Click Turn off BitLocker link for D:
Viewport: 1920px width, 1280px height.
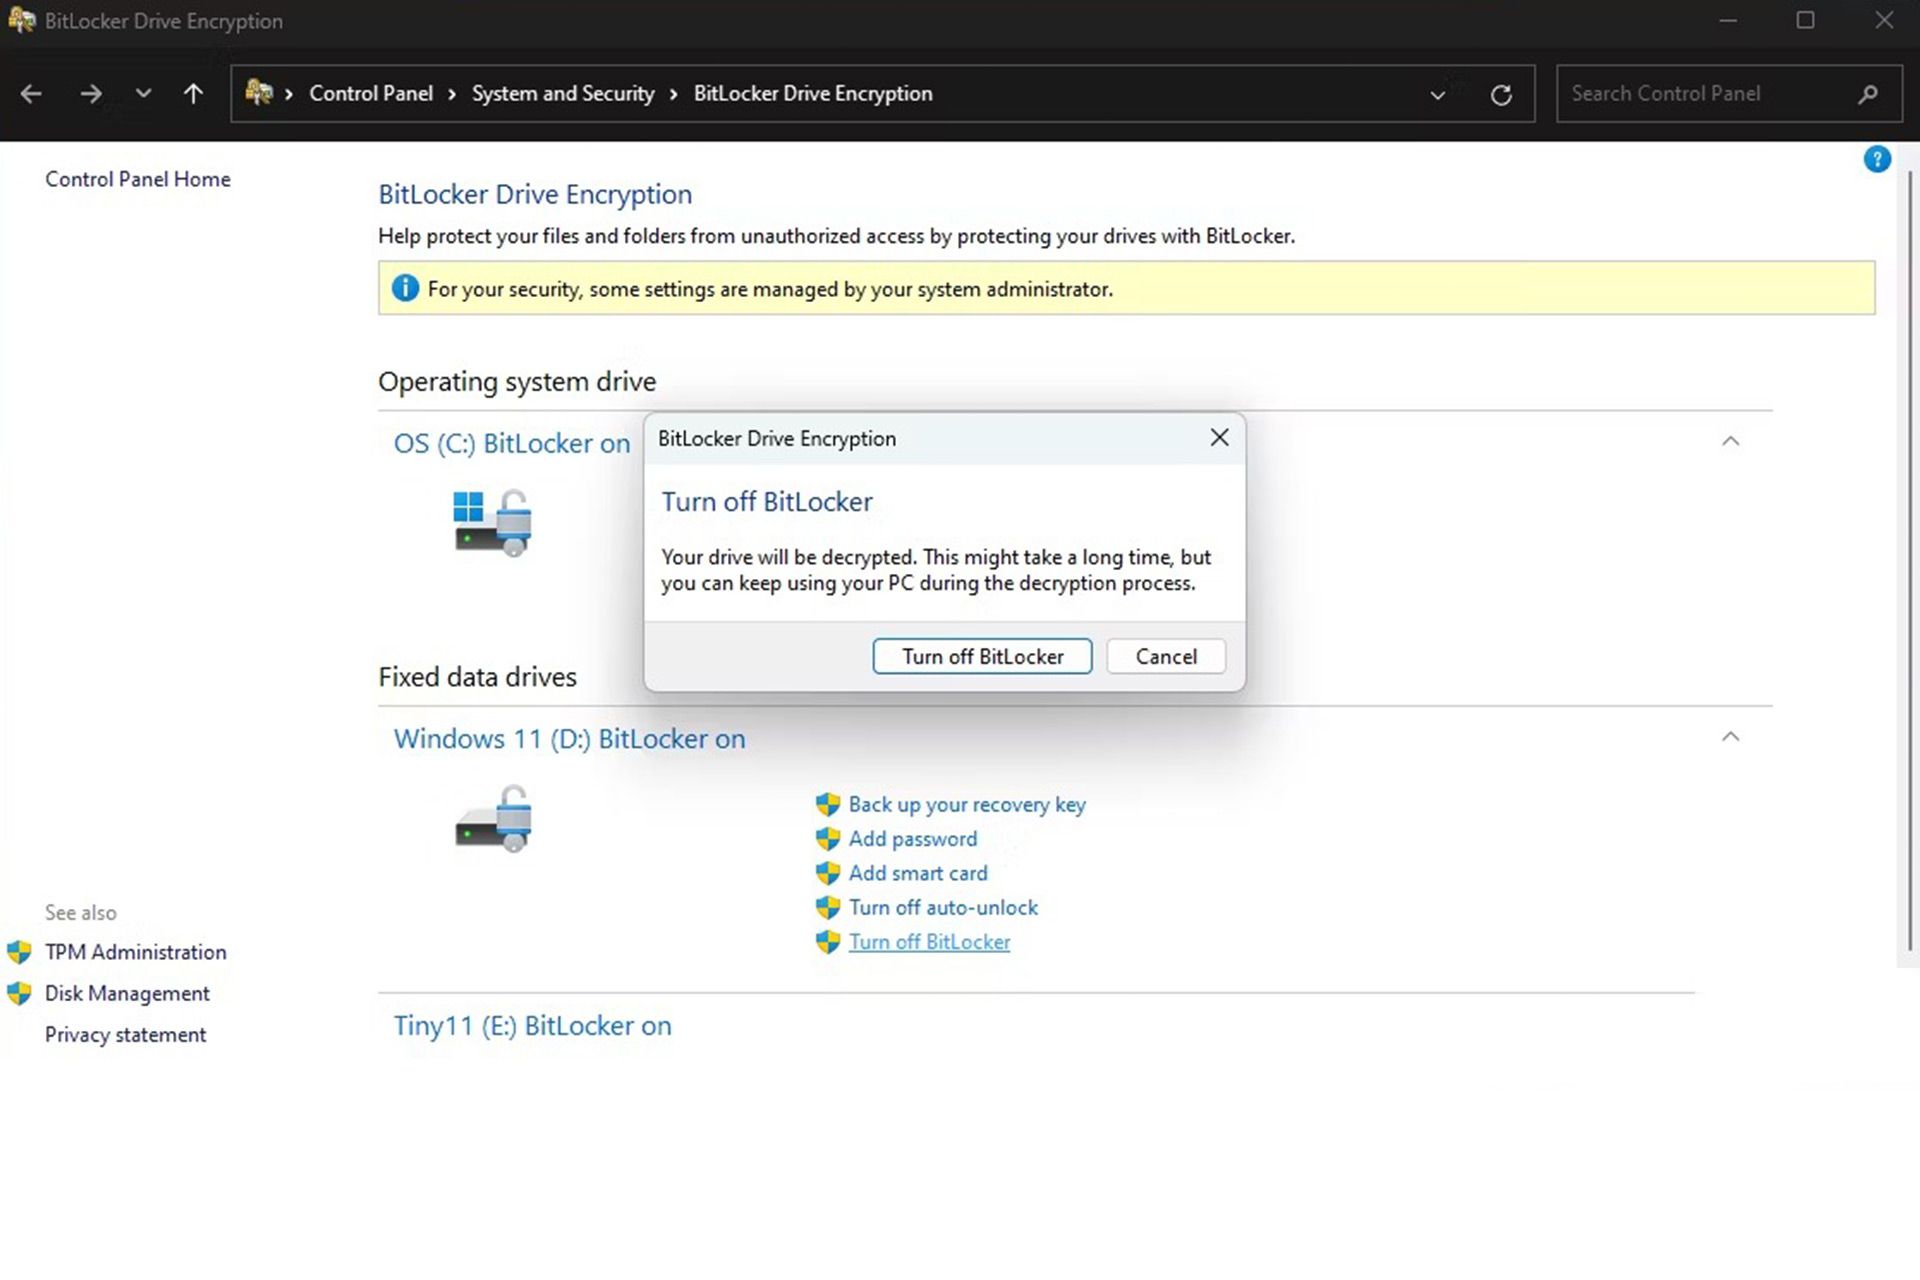coord(929,942)
